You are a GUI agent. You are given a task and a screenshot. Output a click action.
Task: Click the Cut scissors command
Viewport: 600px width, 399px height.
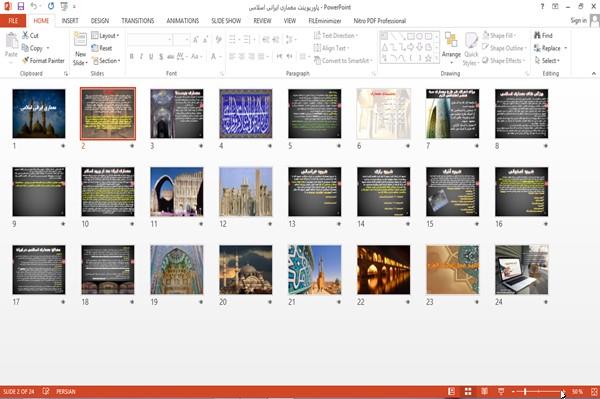click(30, 36)
